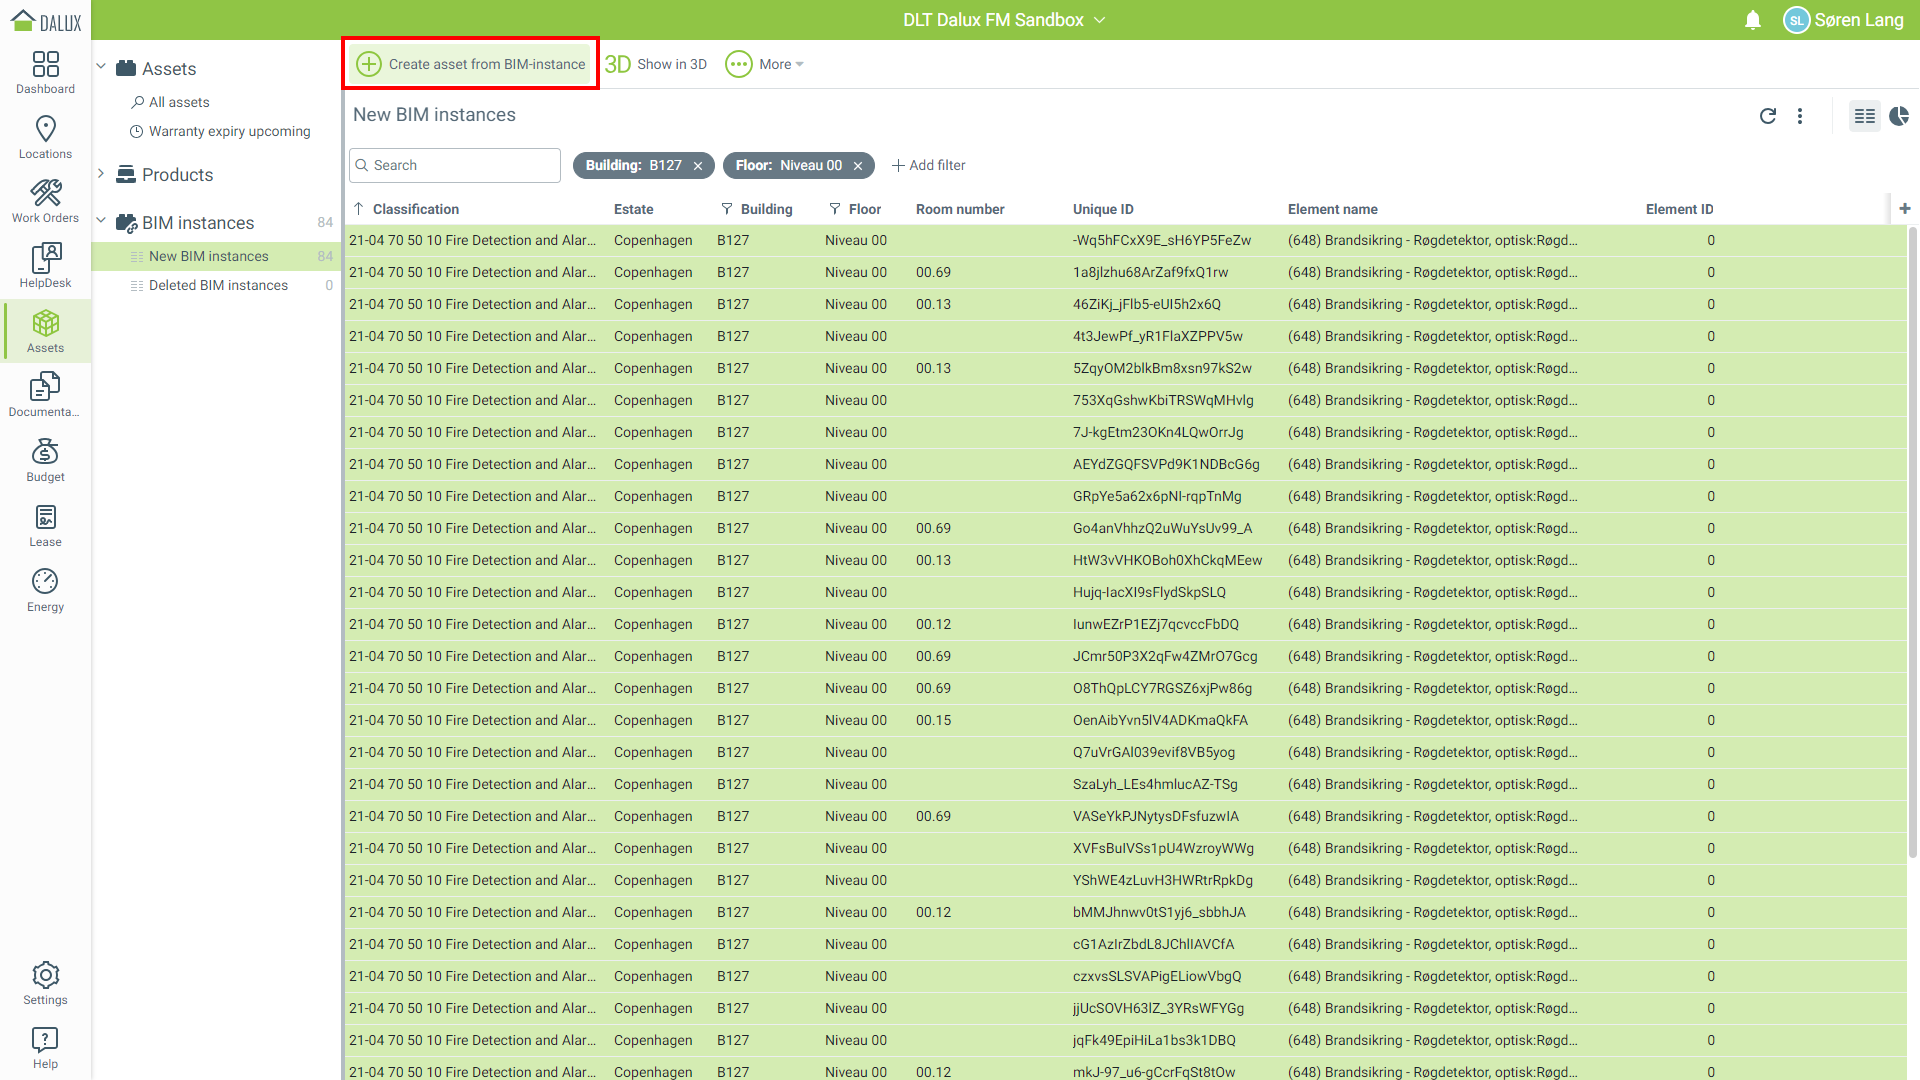
Task: Switch to chart view icon
Action: click(1899, 116)
